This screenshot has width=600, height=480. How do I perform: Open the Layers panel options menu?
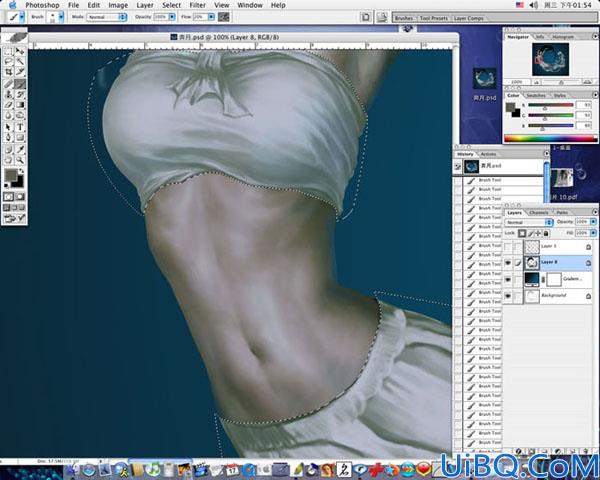pos(595,212)
